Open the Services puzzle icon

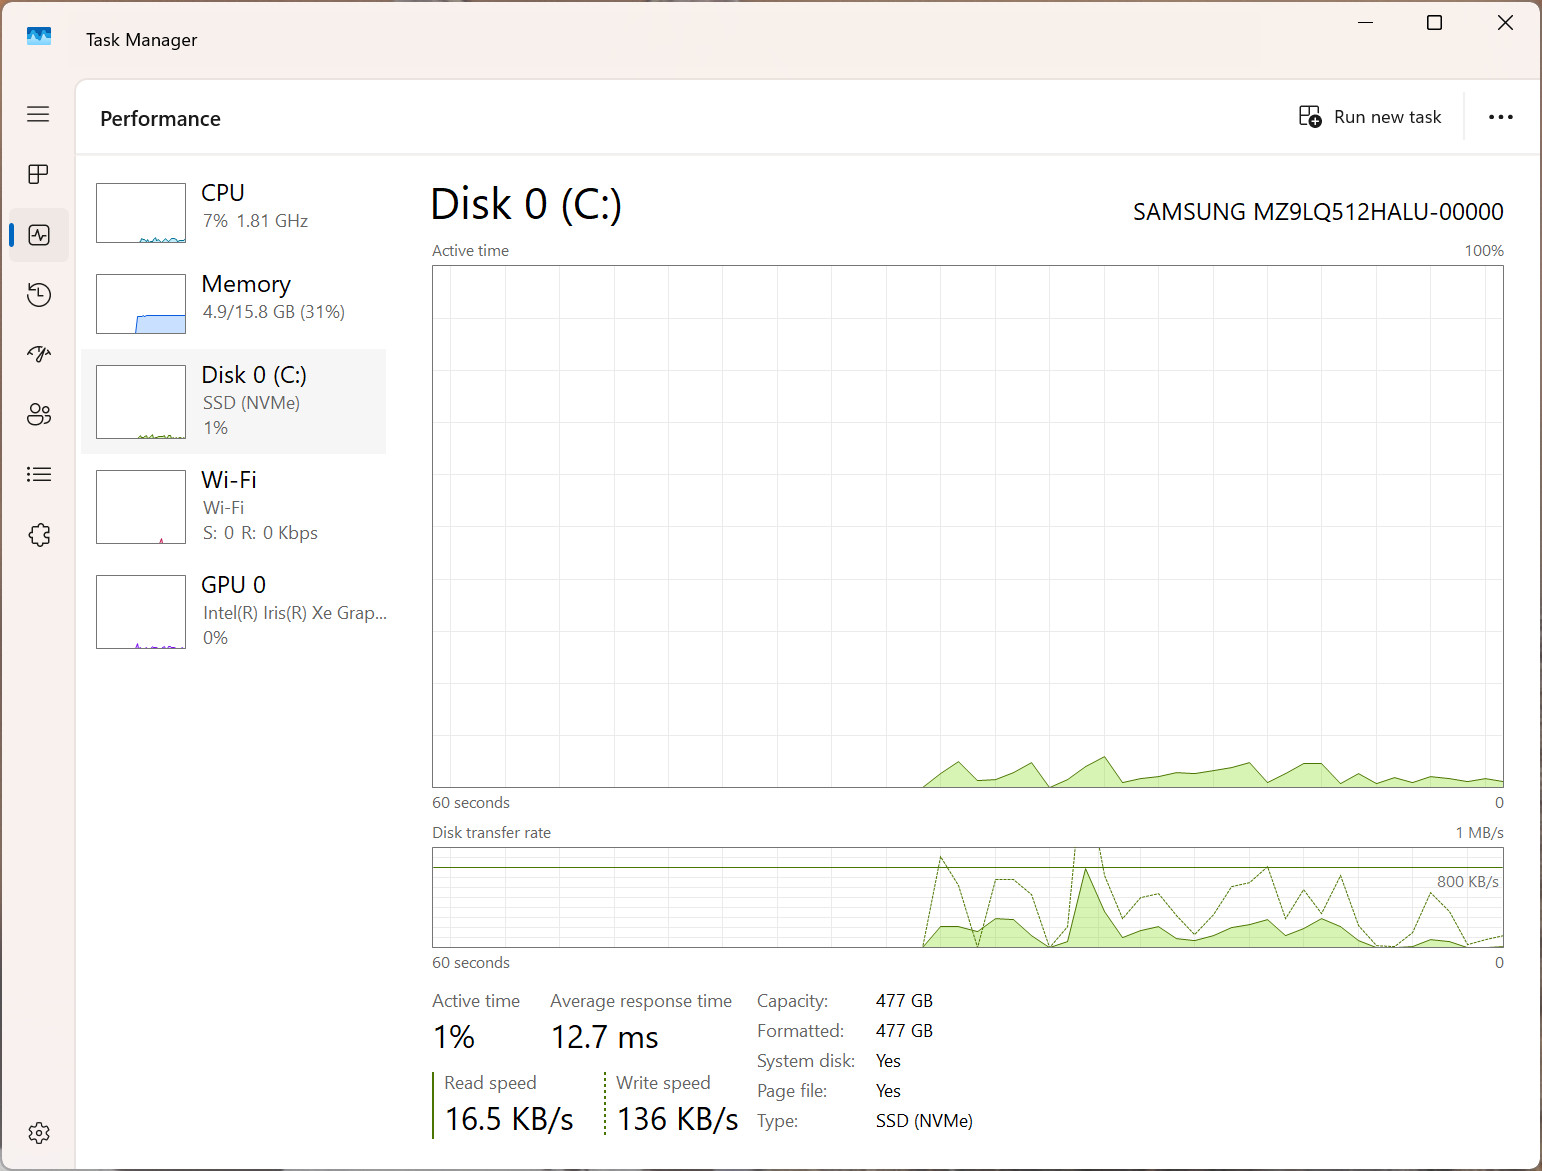coord(39,535)
